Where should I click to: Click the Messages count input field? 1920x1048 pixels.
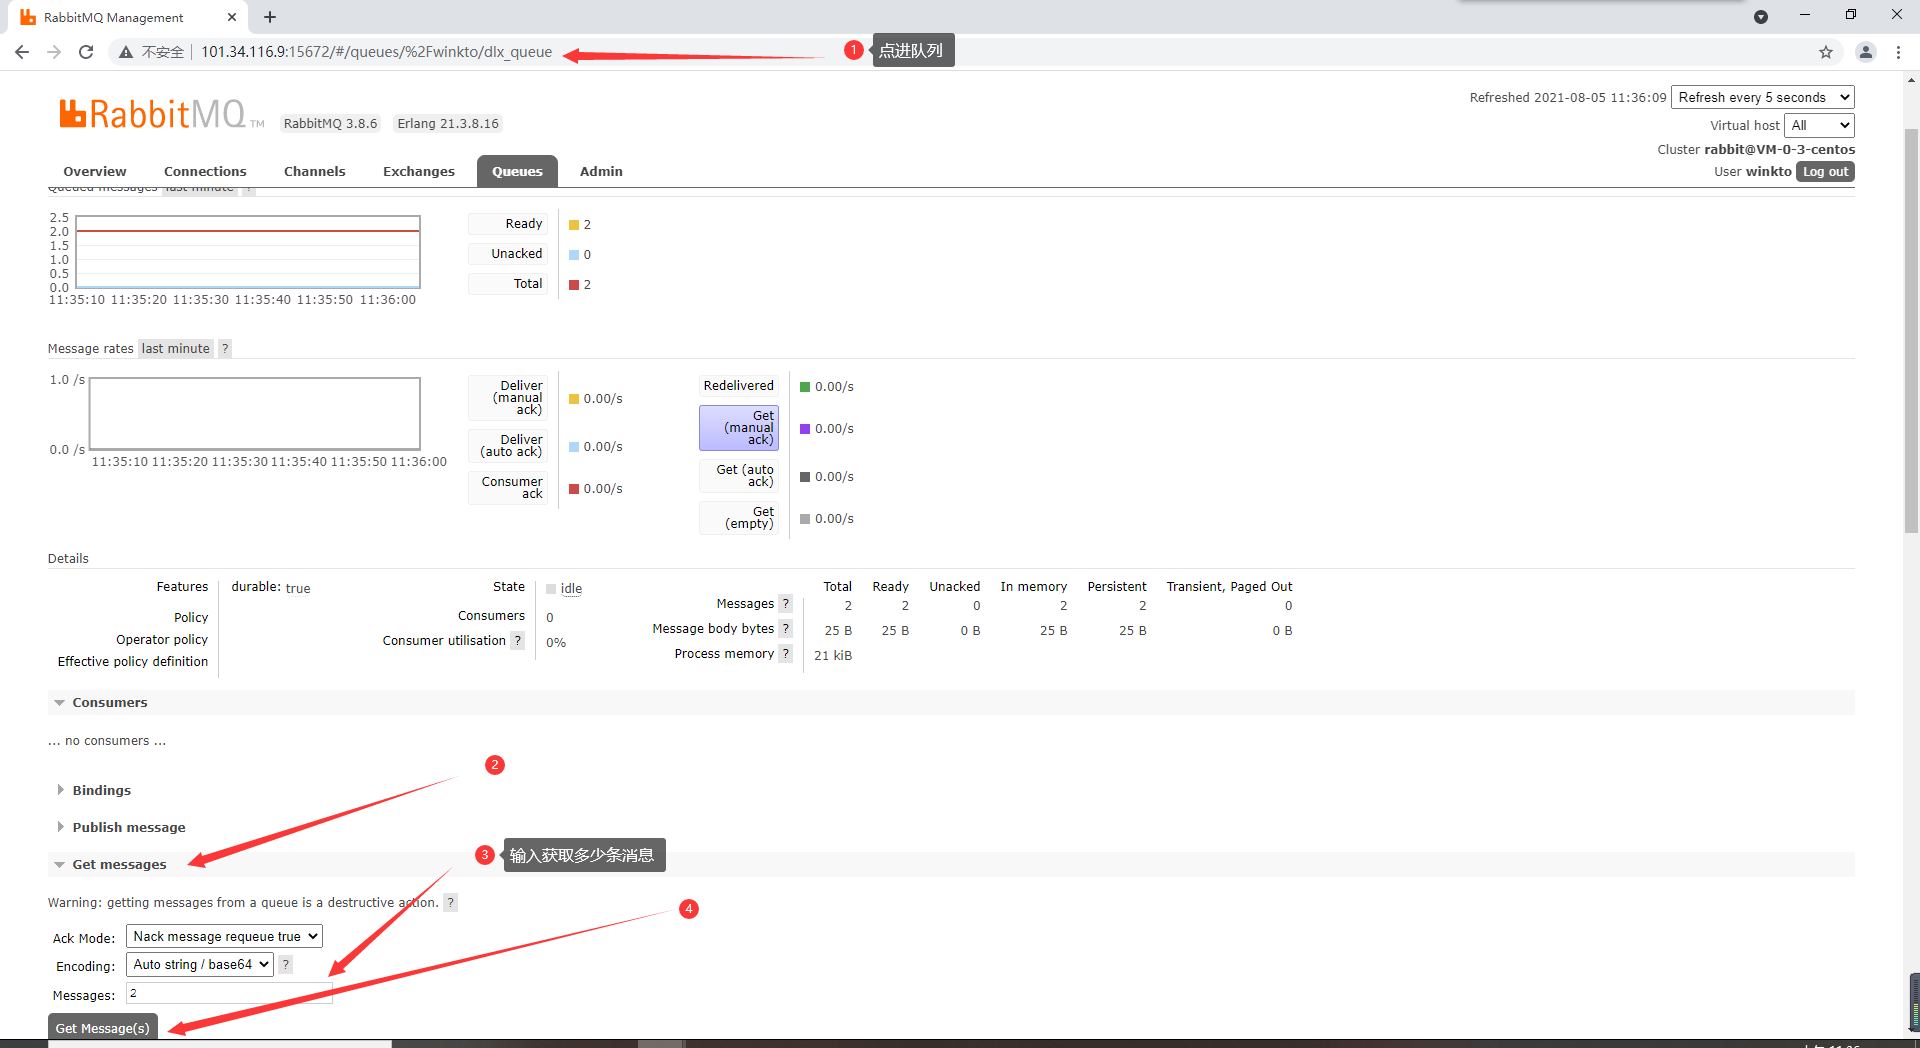pos(229,994)
